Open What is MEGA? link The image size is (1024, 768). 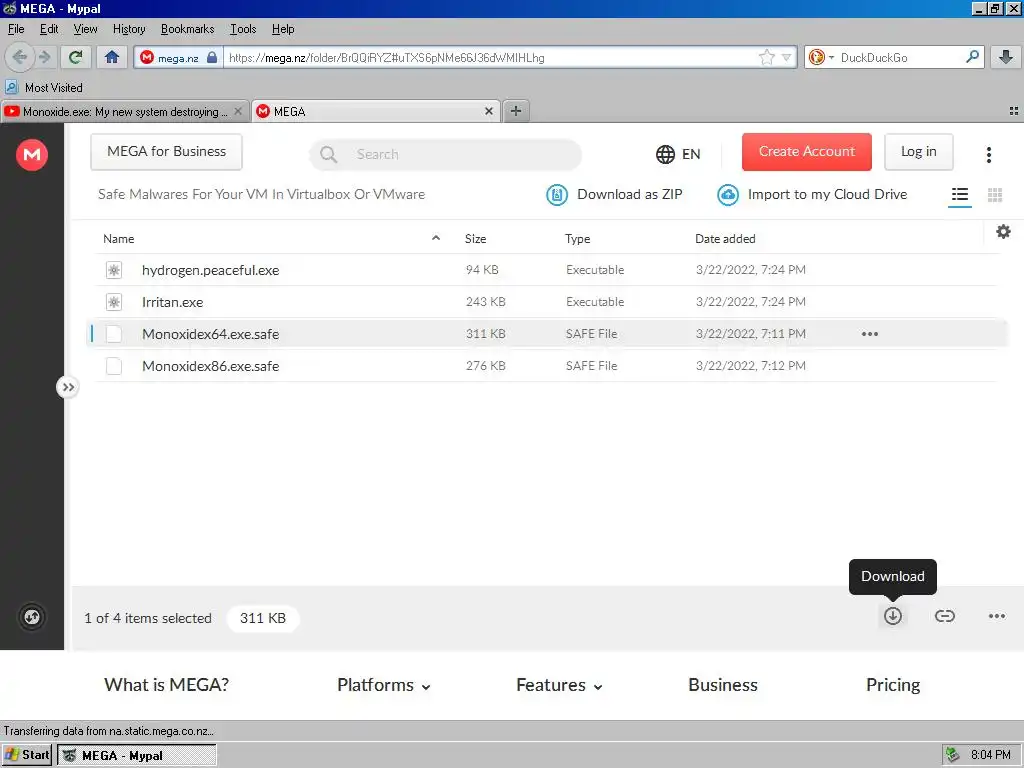tap(167, 684)
